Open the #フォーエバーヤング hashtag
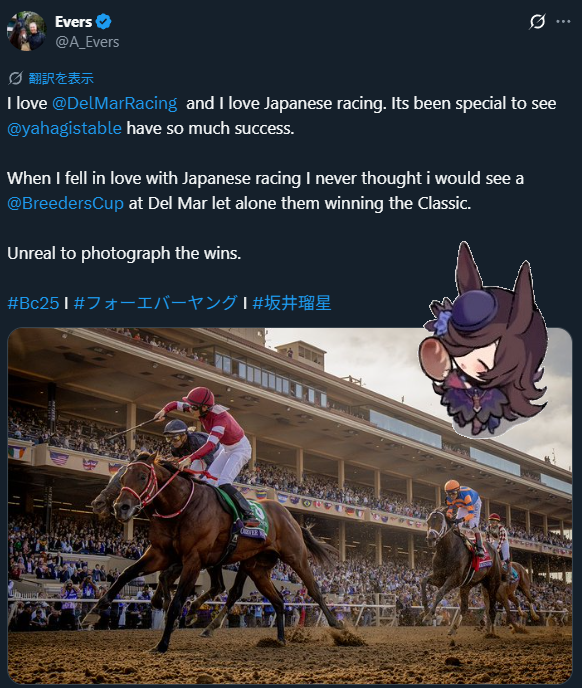 tap(156, 303)
